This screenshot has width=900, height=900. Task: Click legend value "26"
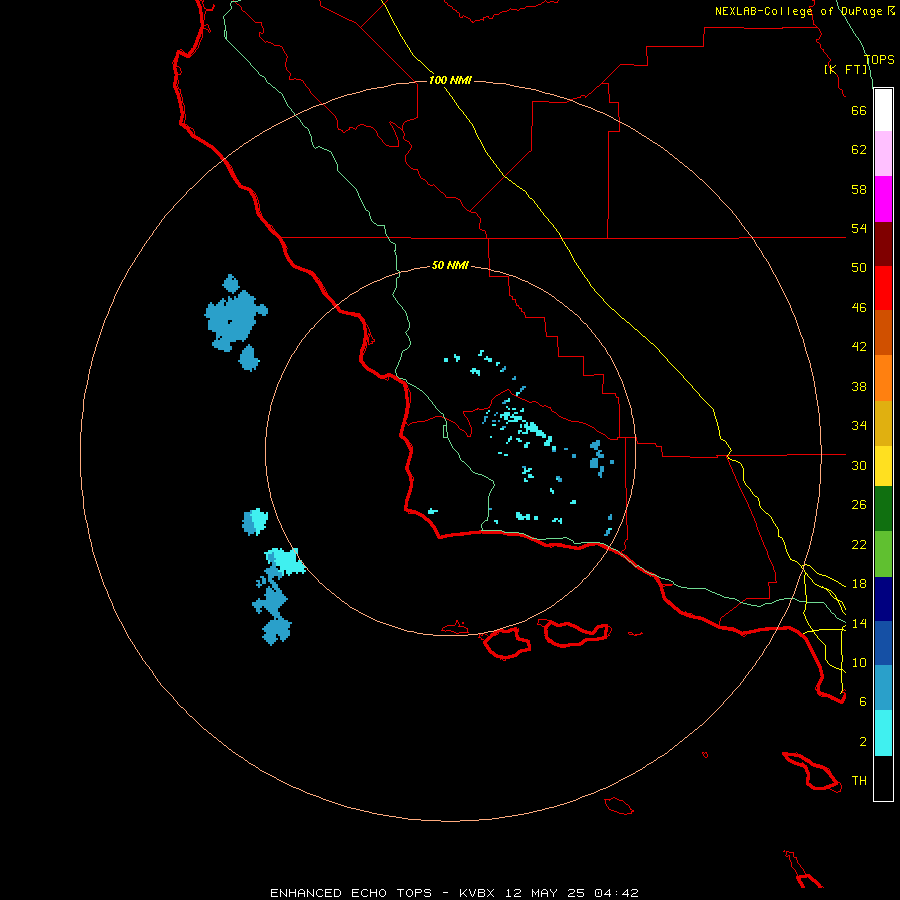859,505
